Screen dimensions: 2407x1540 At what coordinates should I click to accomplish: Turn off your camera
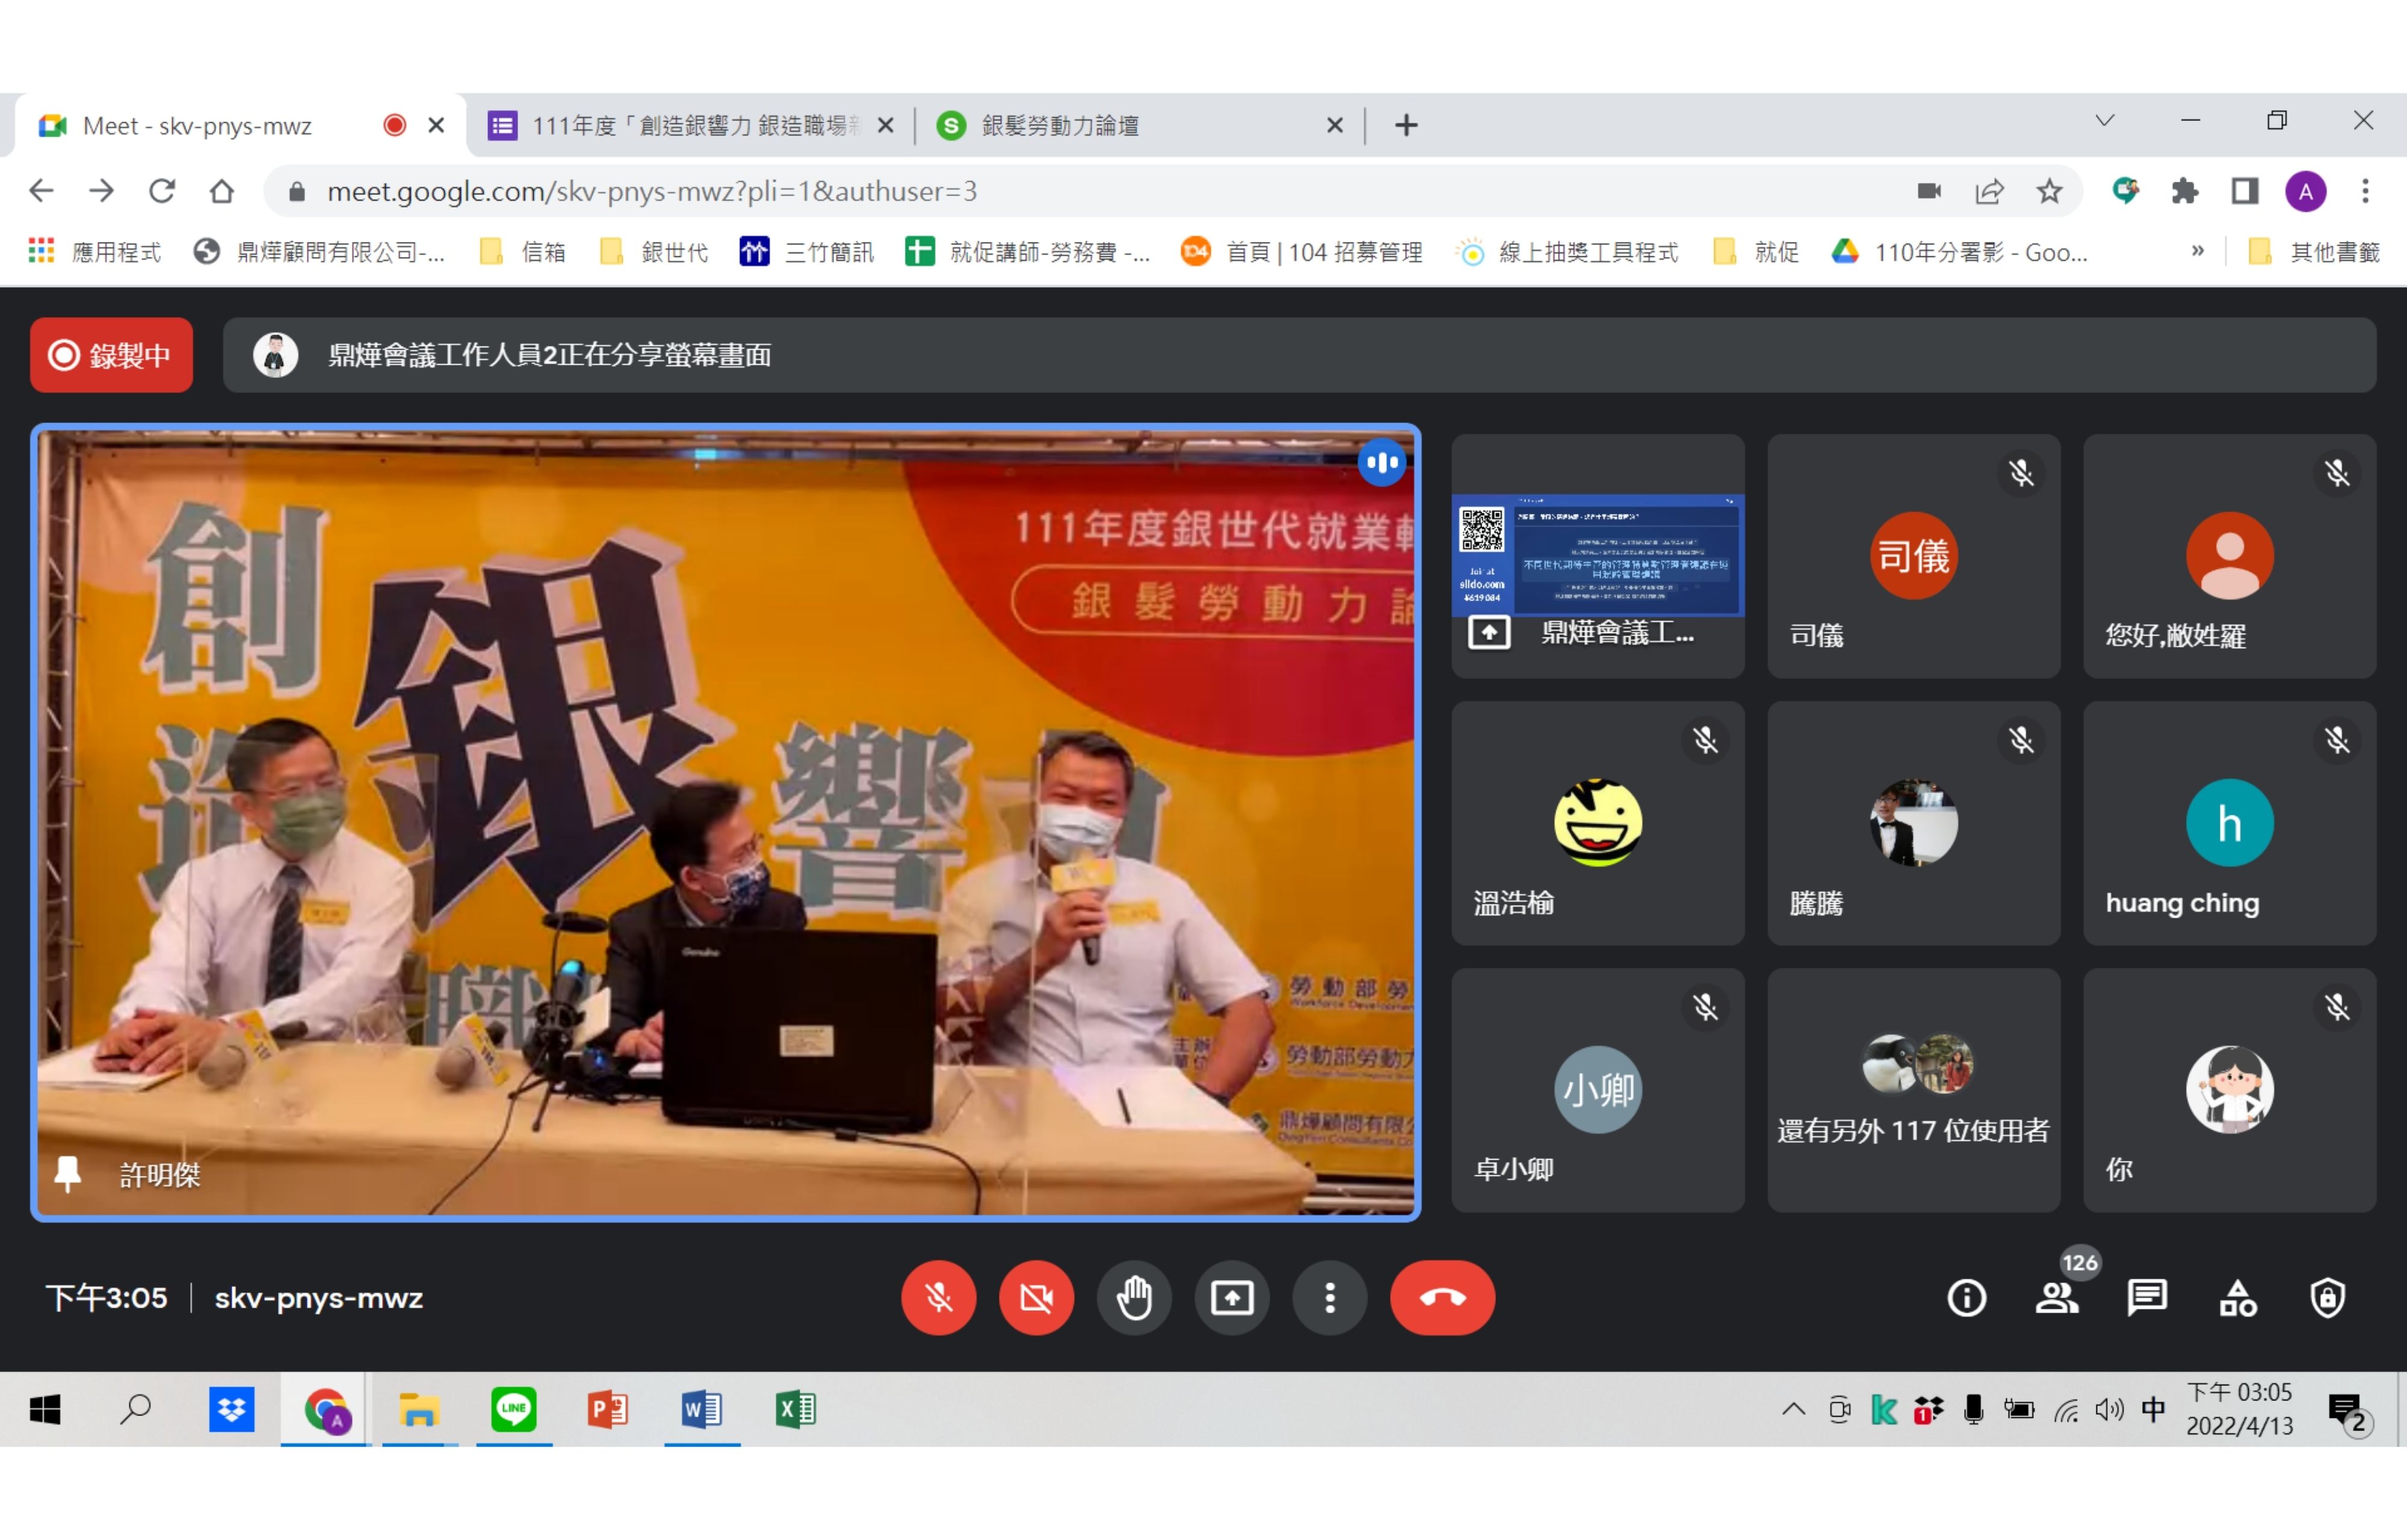[x=1036, y=1297]
